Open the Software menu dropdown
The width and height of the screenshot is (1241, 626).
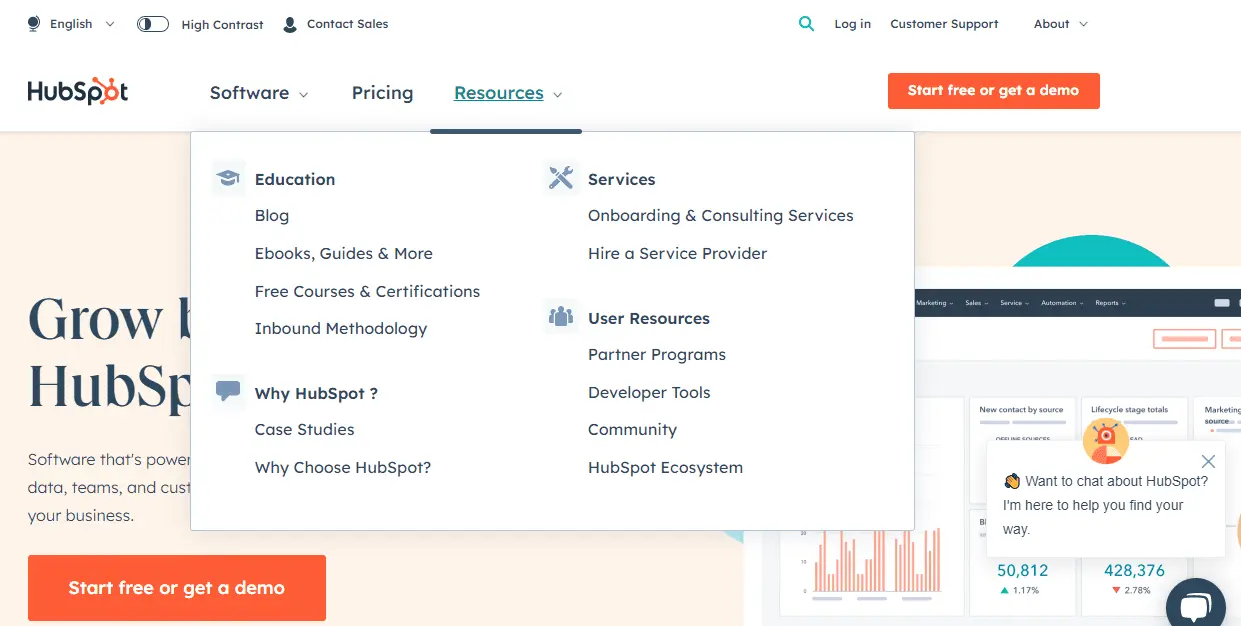click(x=259, y=93)
